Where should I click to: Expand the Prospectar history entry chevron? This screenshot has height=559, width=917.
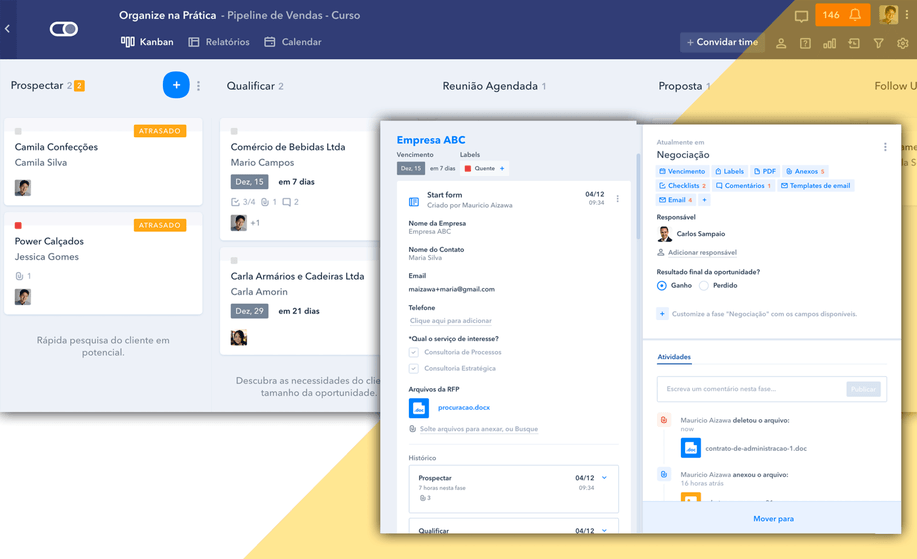point(605,478)
